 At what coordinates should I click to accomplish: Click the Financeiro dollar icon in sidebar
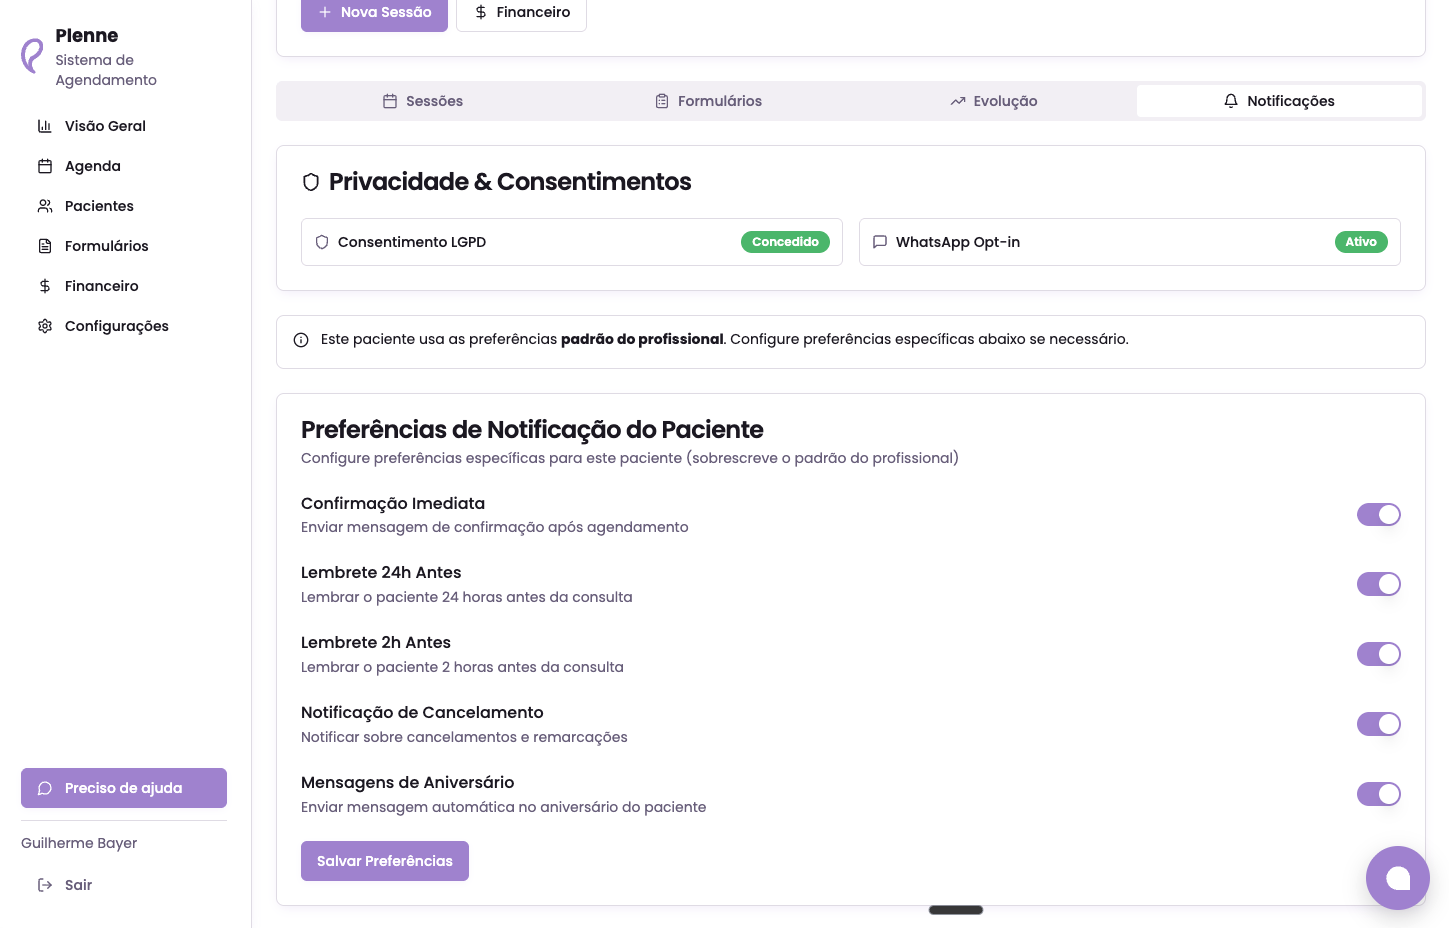point(44,286)
